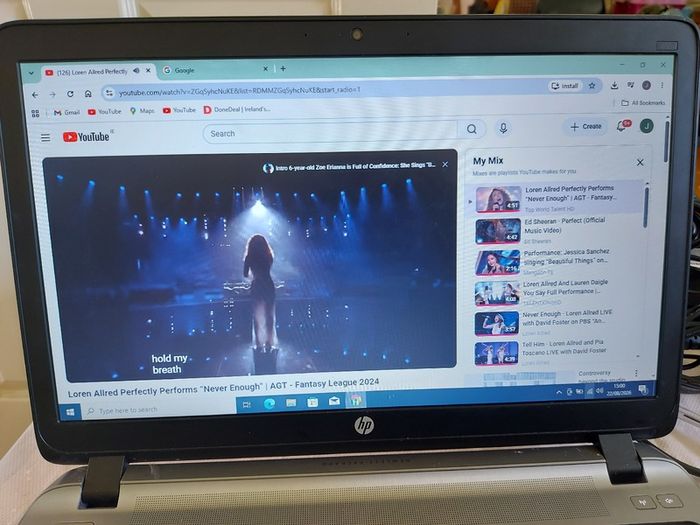Open the apps grid icon in bookmarks bar
The width and height of the screenshot is (700, 525).
(35, 113)
